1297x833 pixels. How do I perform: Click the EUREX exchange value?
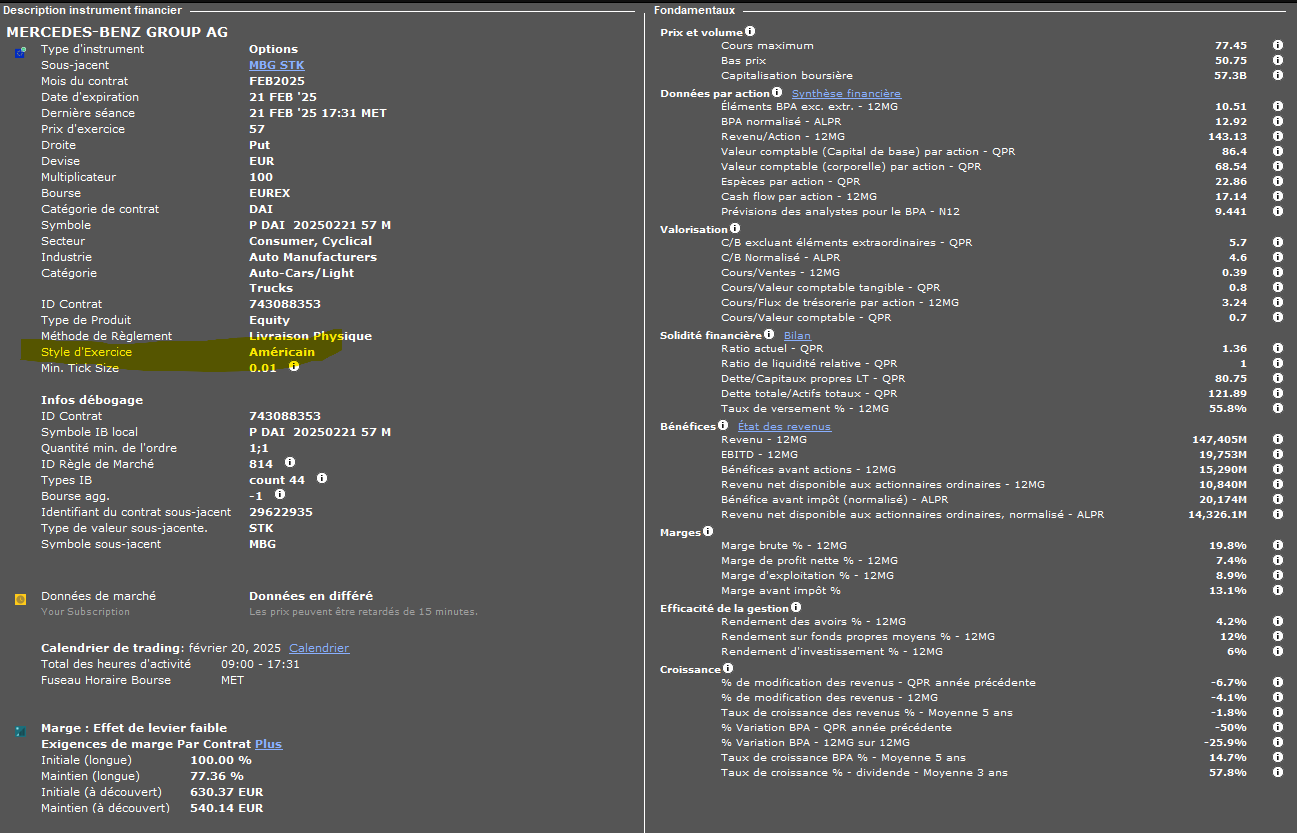pyautogui.click(x=269, y=193)
